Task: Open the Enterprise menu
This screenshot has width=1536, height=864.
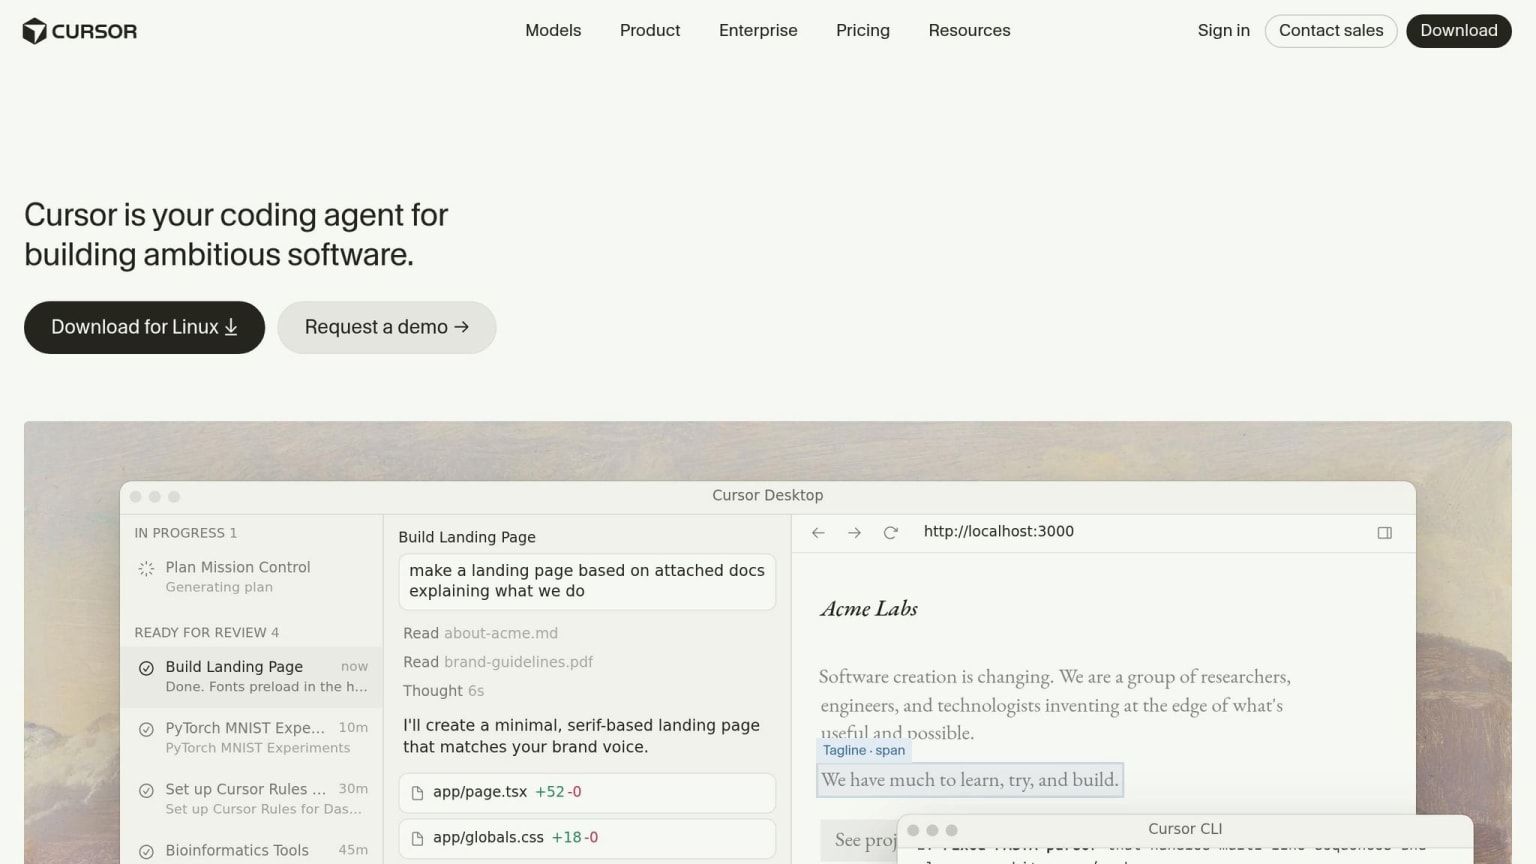Action: pos(758,31)
